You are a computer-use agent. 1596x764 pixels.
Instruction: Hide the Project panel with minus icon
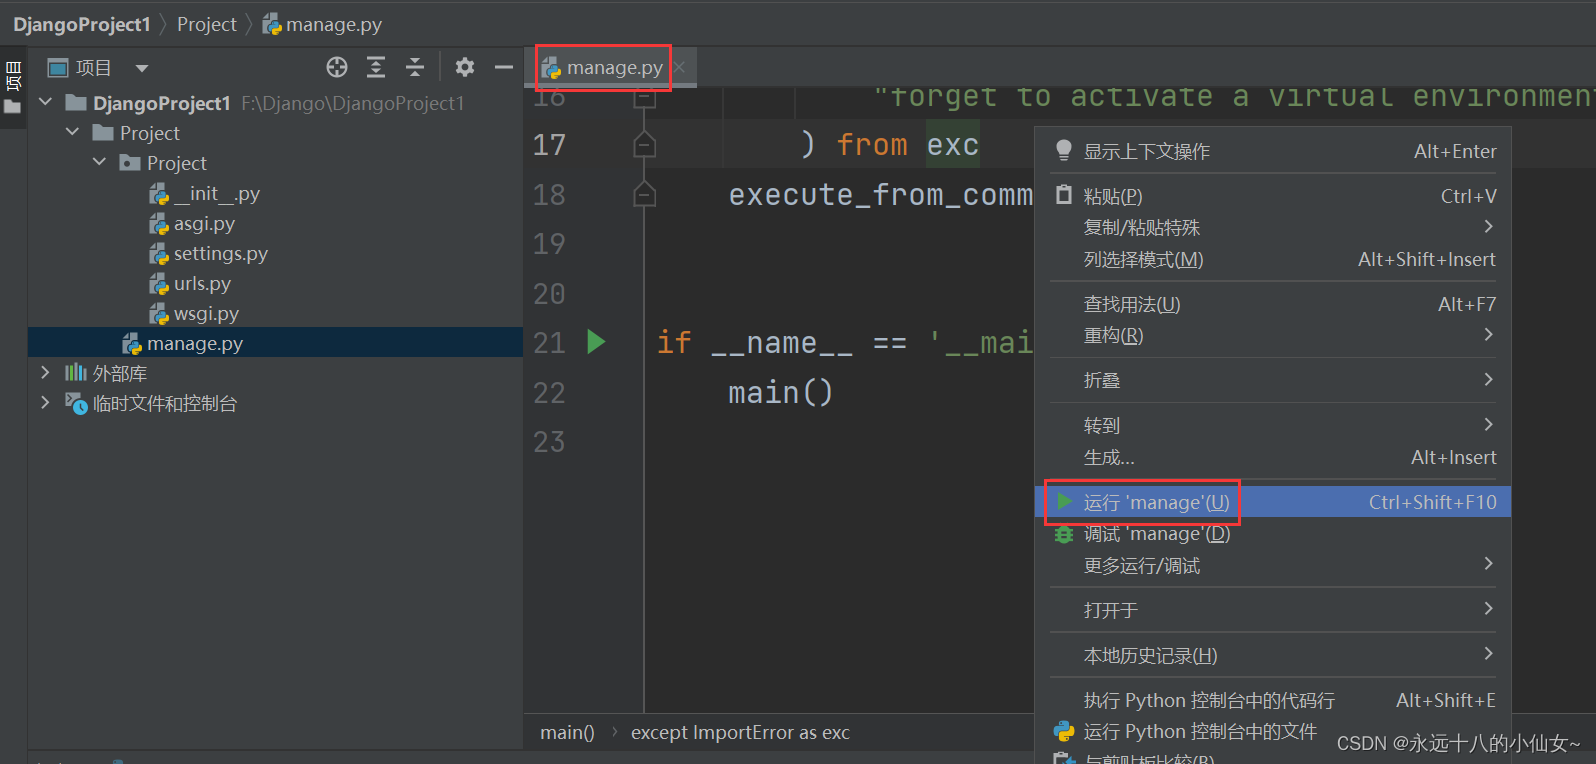504,67
